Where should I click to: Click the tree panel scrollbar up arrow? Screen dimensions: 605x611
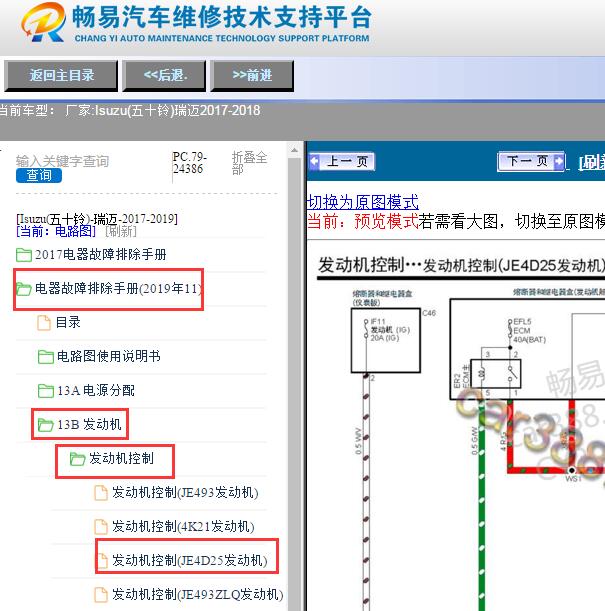[x=295, y=150]
